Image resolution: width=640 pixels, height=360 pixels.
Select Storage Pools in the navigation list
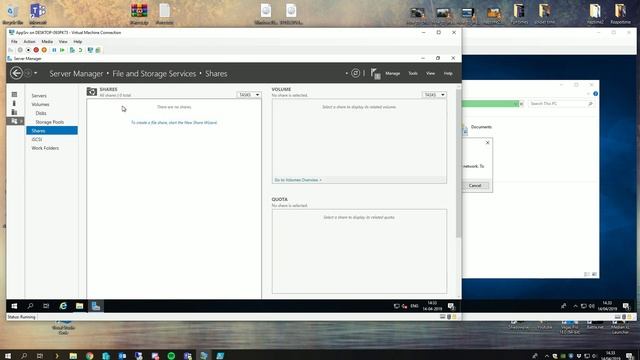pos(49,122)
